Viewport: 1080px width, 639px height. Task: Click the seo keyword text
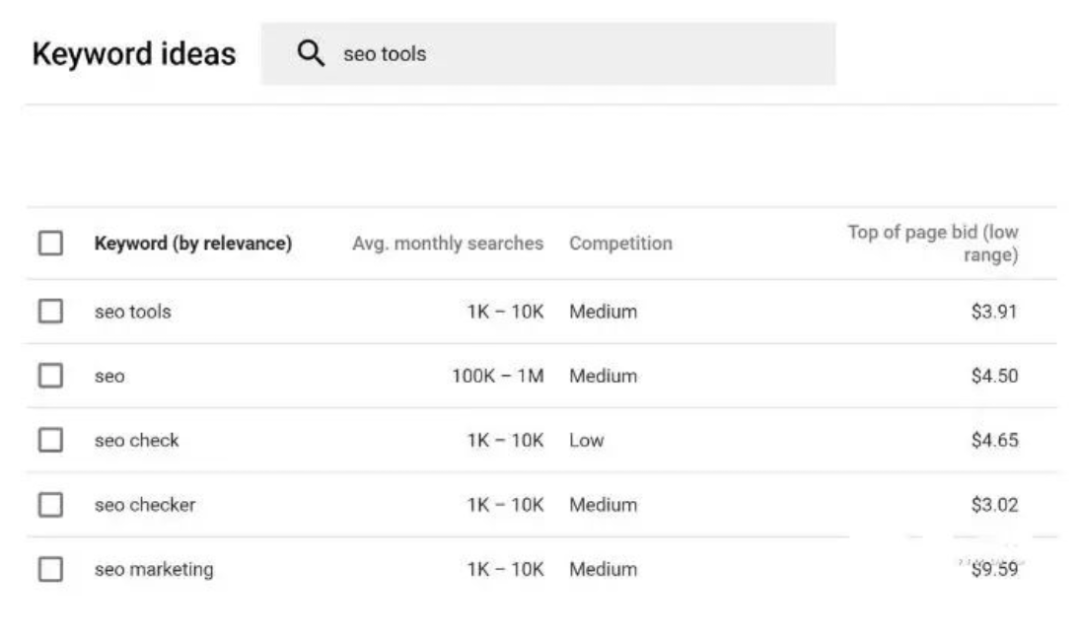[x=110, y=377]
